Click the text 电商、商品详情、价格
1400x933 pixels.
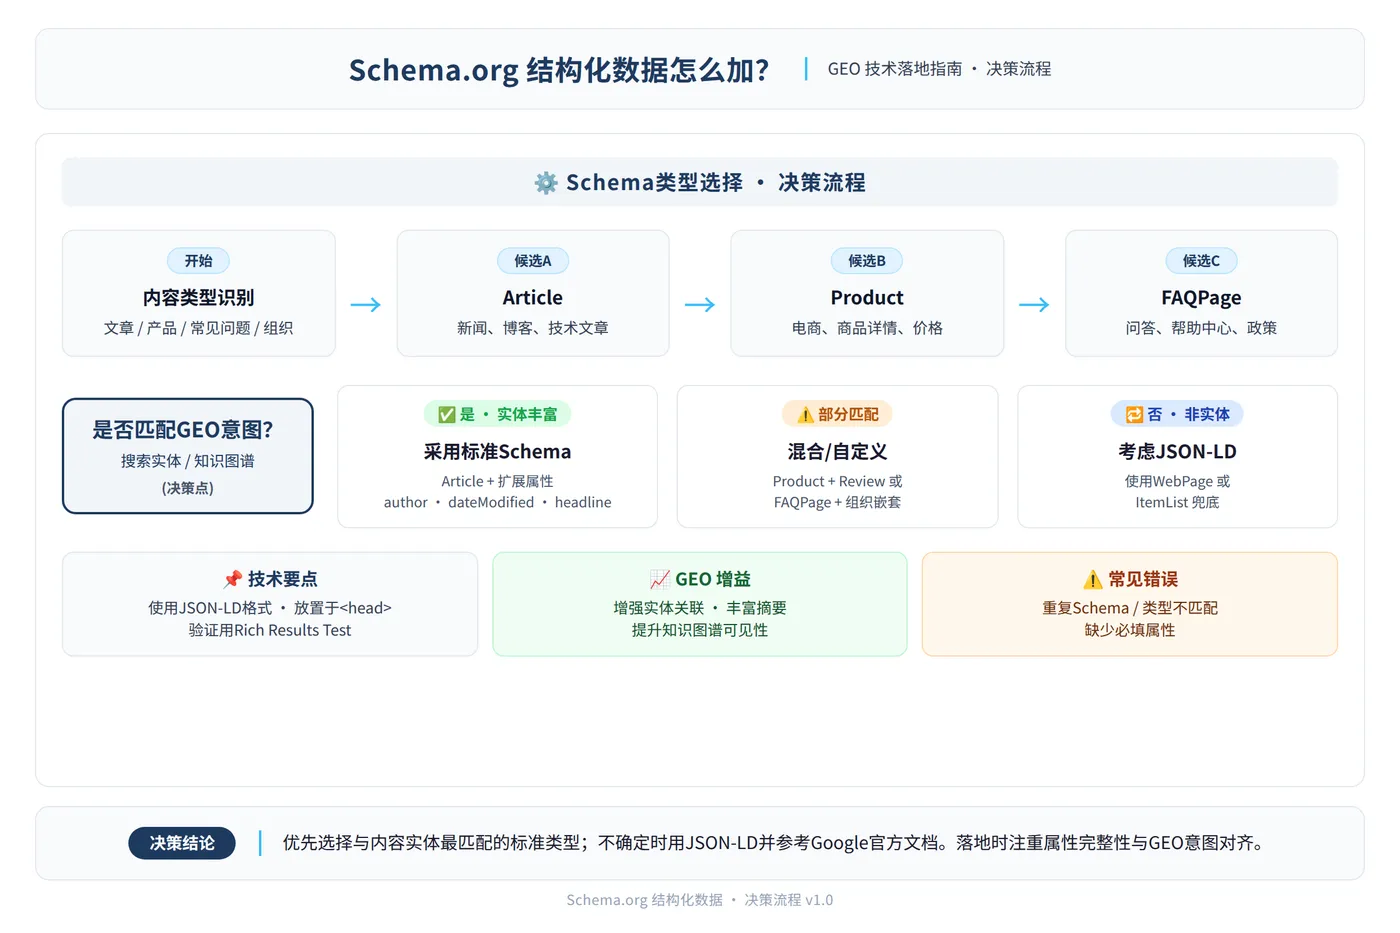click(867, 328)
